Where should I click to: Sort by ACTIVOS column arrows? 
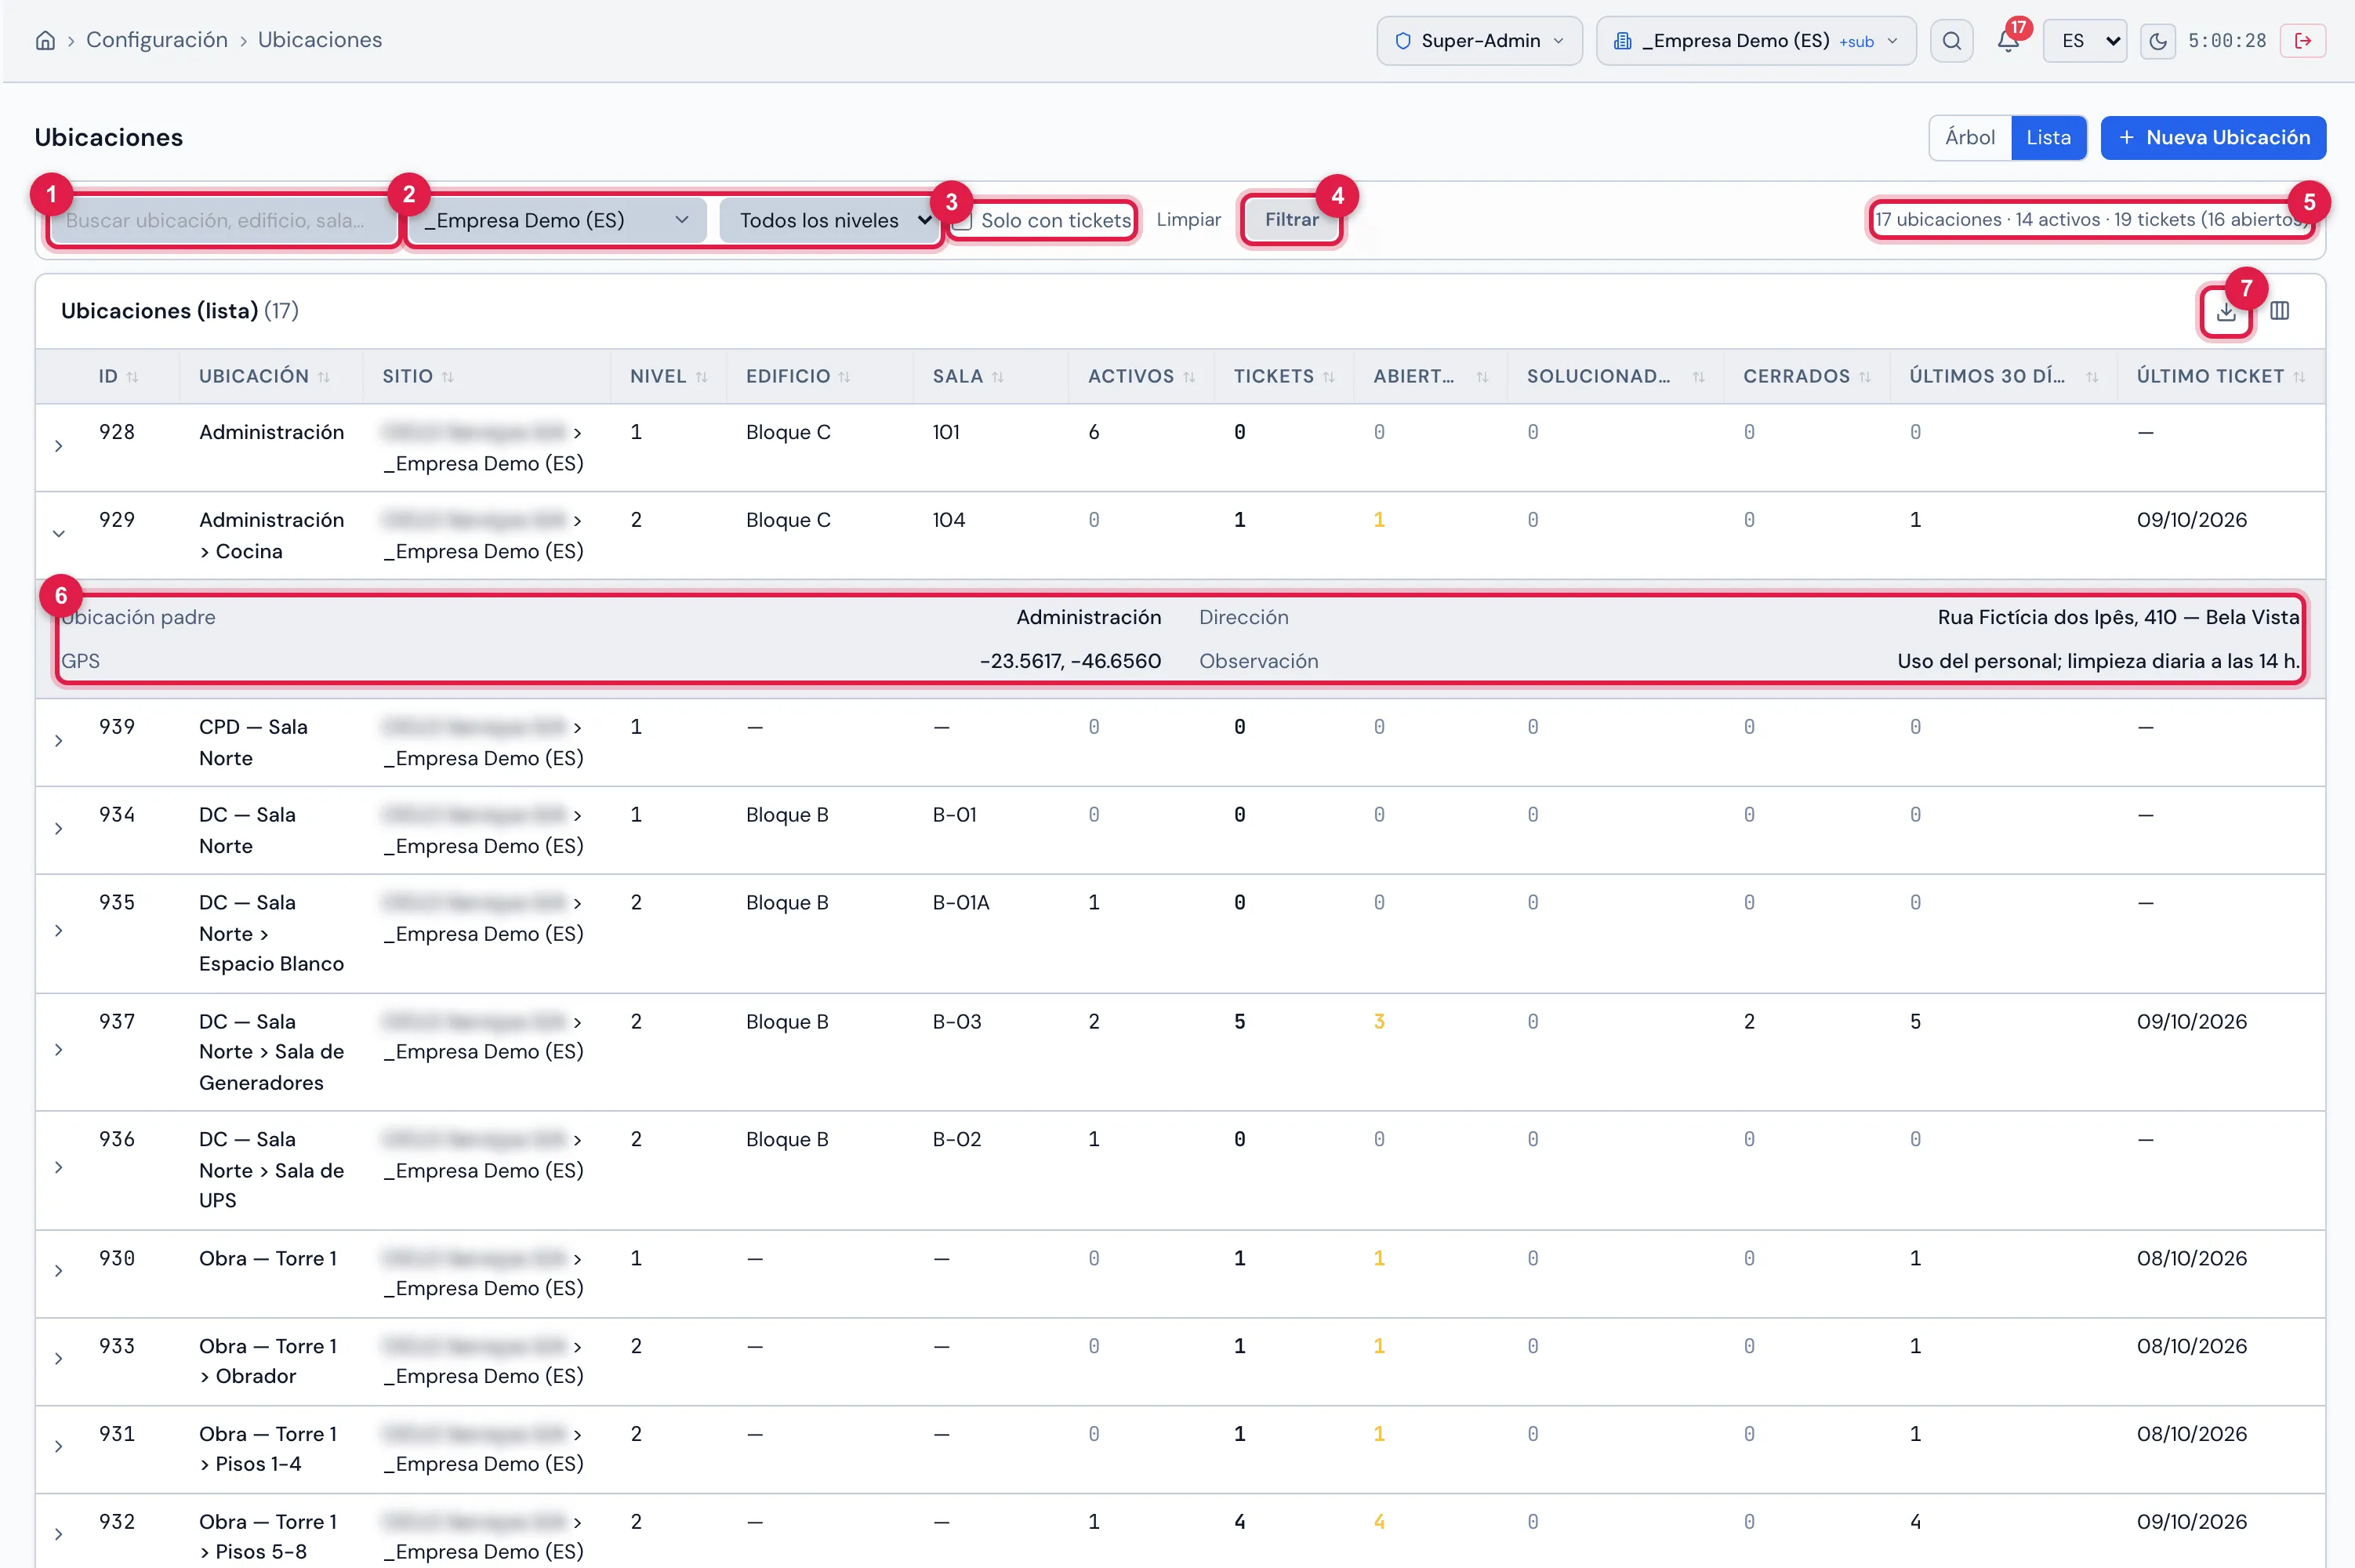1188,377
